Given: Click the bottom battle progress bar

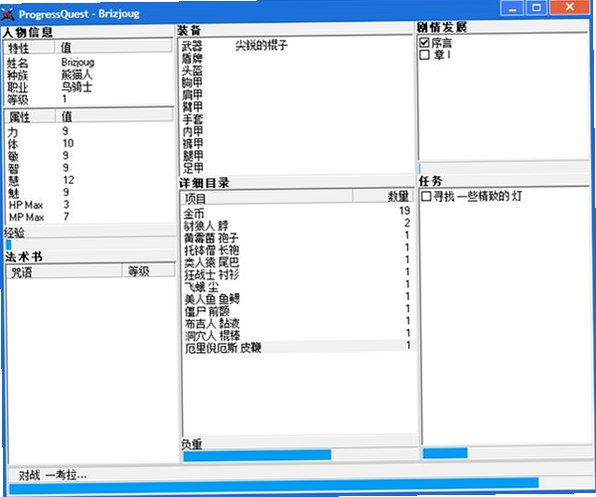Looking at the screenshot, I should click(300, 489).
